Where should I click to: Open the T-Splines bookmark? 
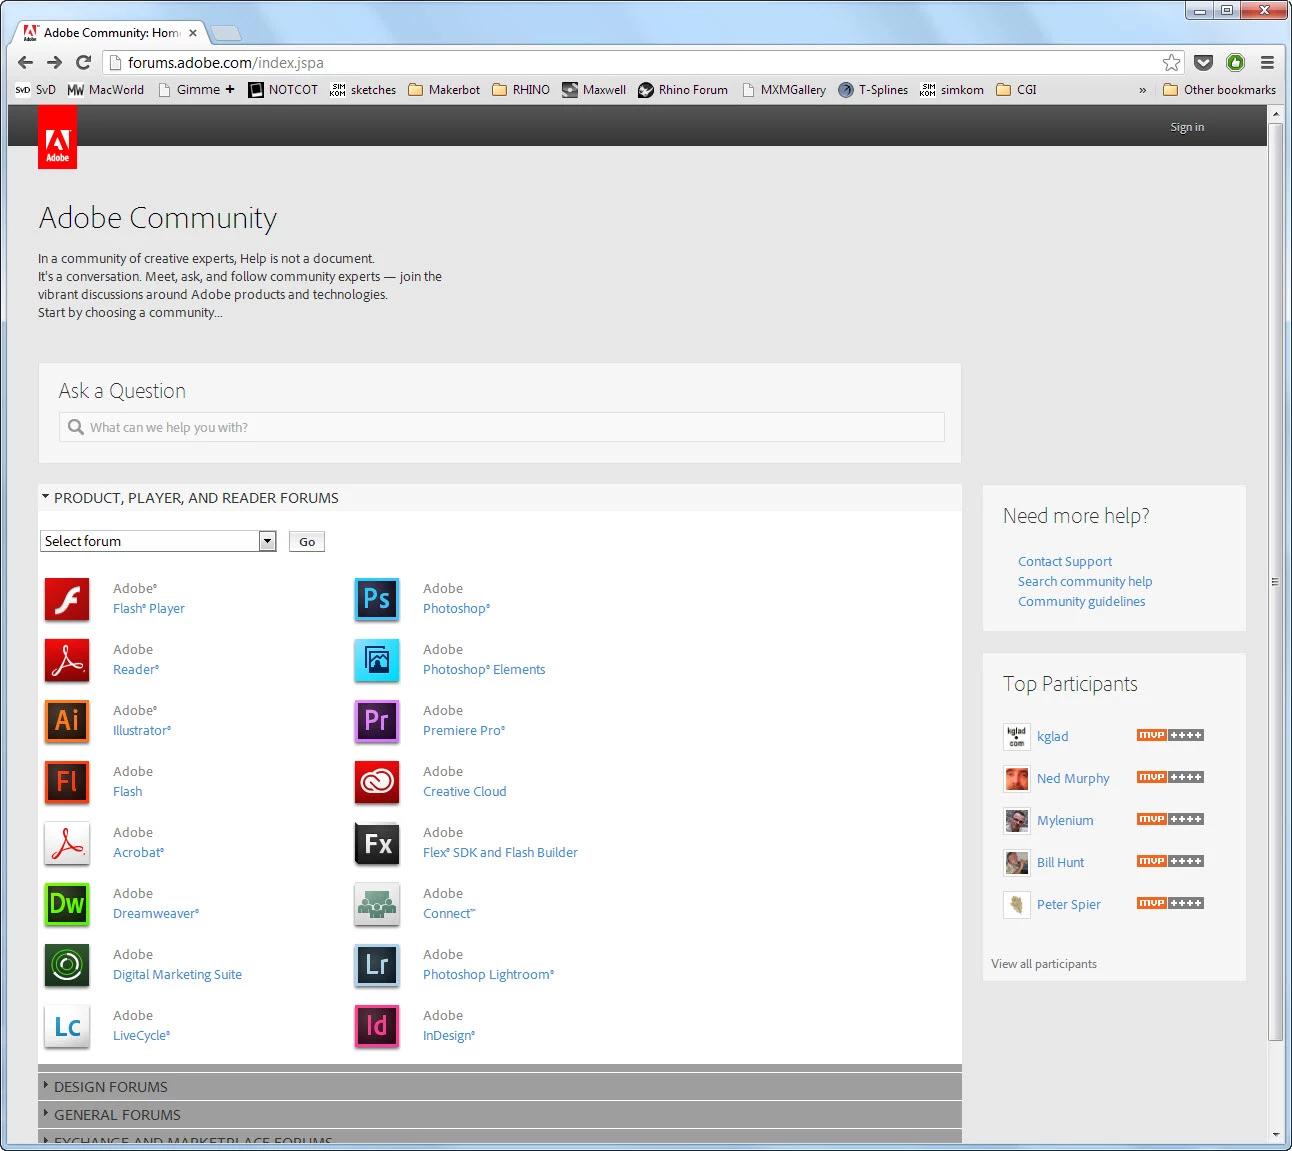tap(873, 90)
